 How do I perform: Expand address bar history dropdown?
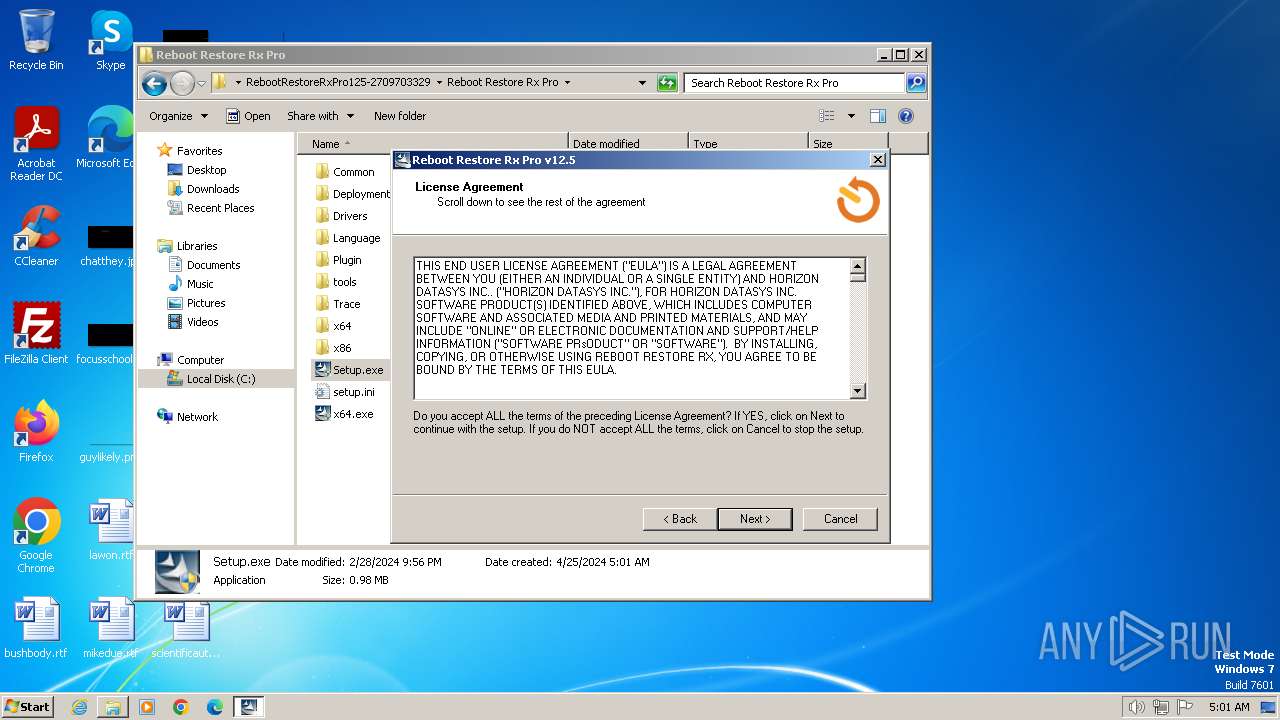[x=642, y=83]
